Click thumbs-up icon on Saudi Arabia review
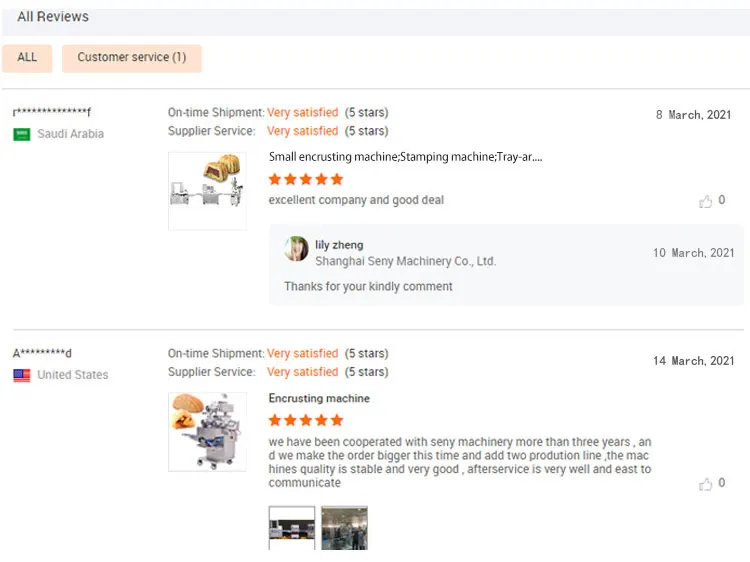 [x=706, y=201]
